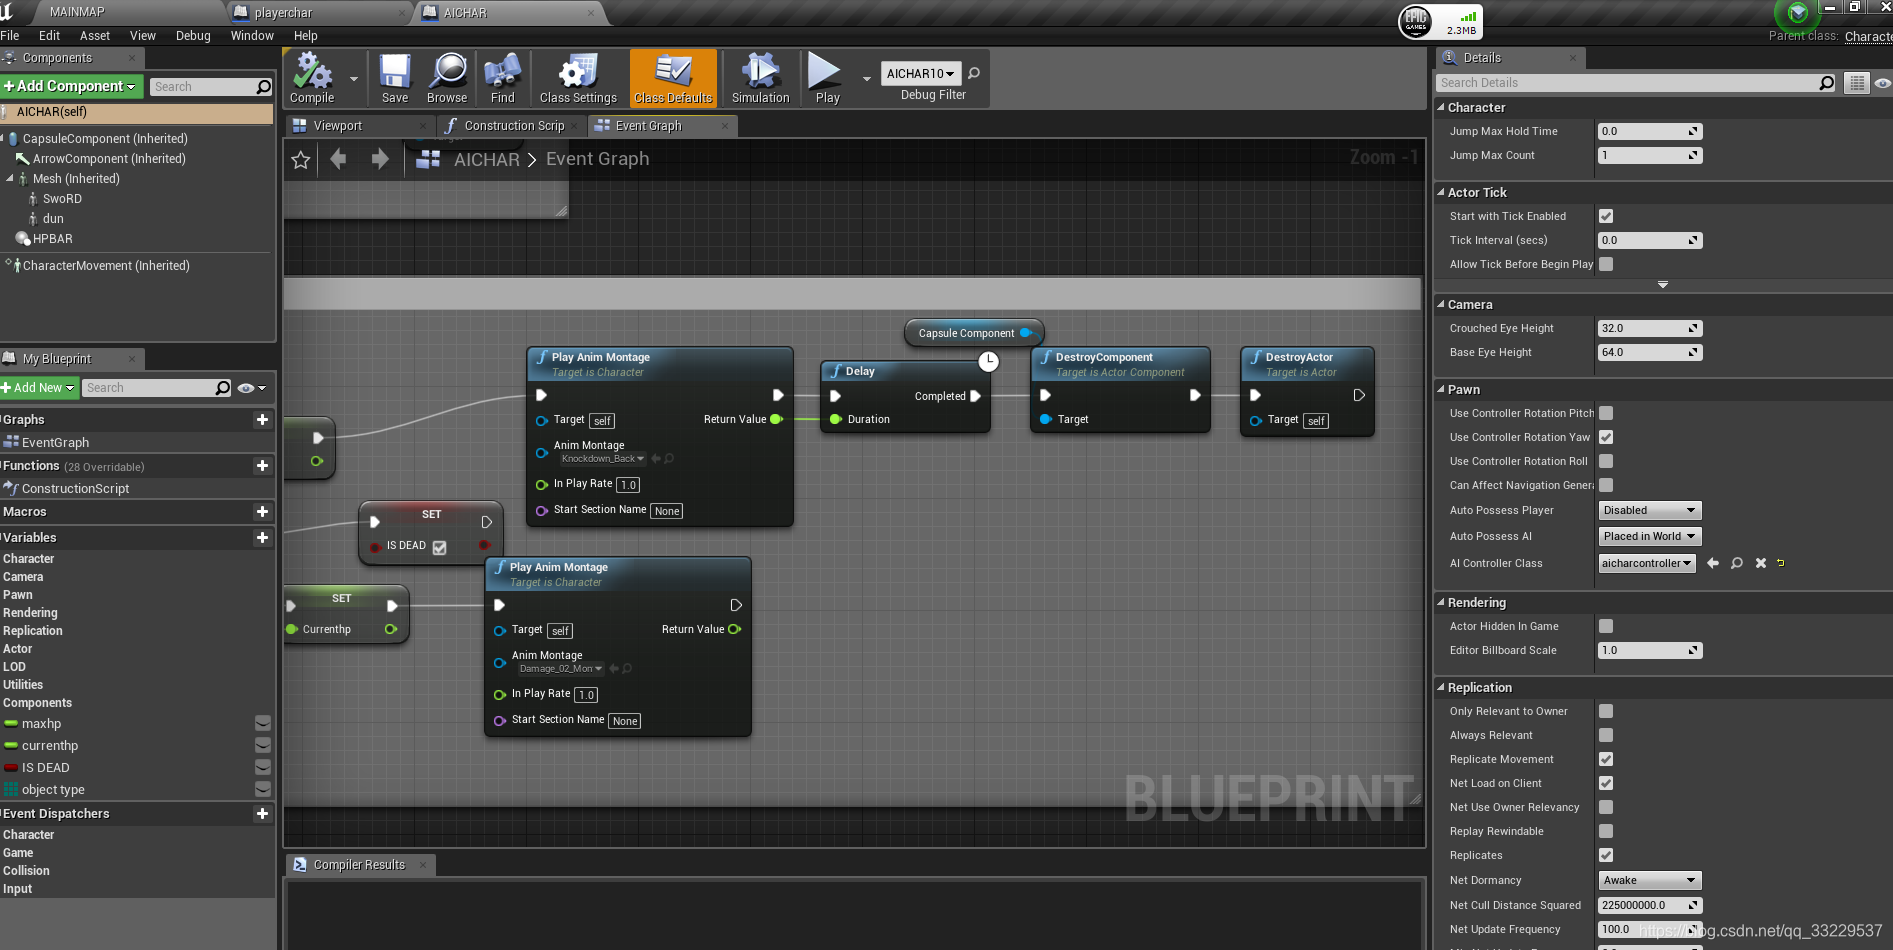Add new macro with plus icon
The image size is (1893, 950).
pos(262,512)
